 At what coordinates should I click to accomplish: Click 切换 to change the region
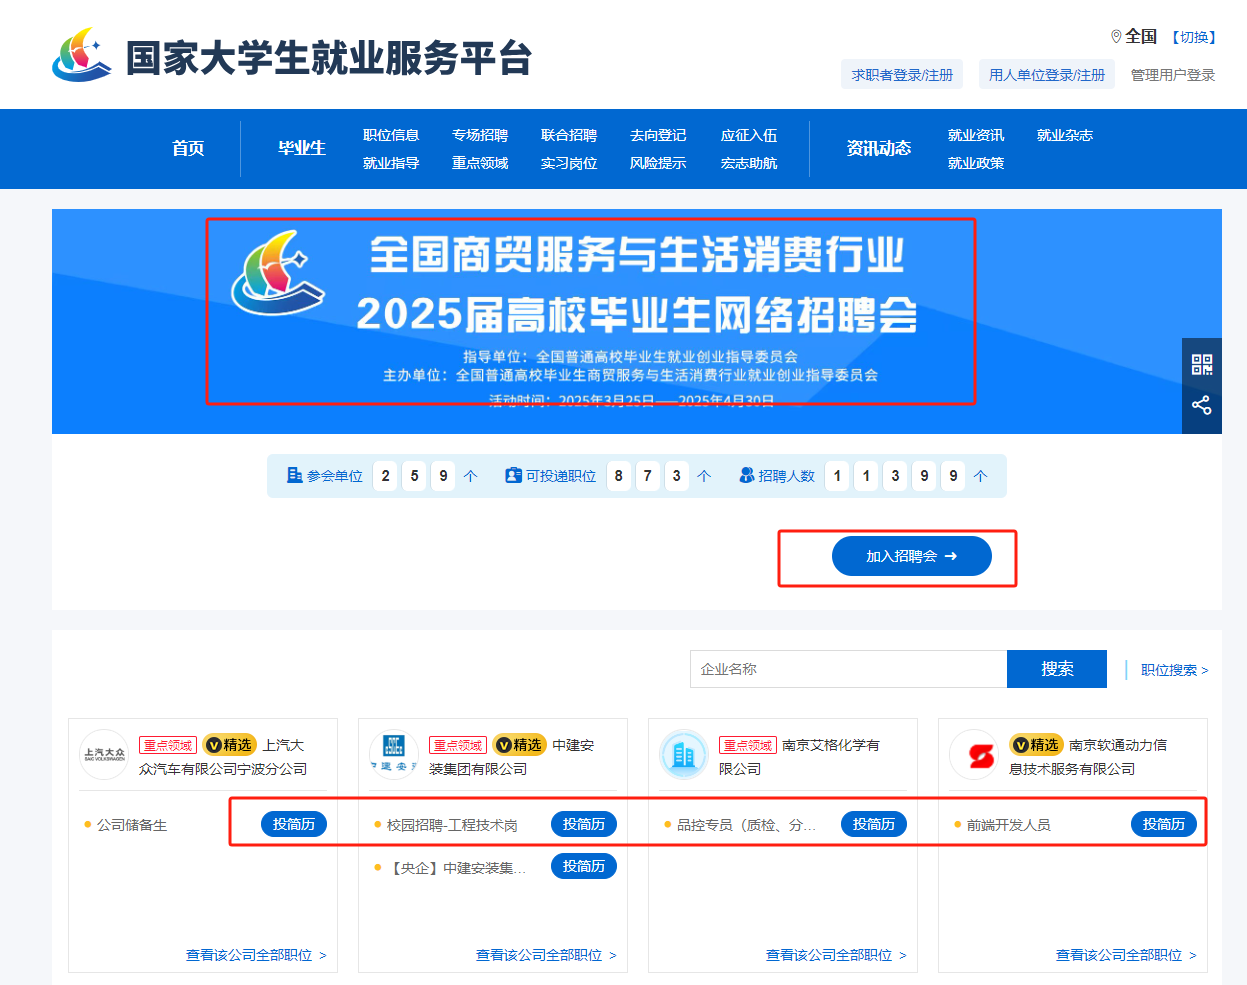click(x=1195, y=37)
